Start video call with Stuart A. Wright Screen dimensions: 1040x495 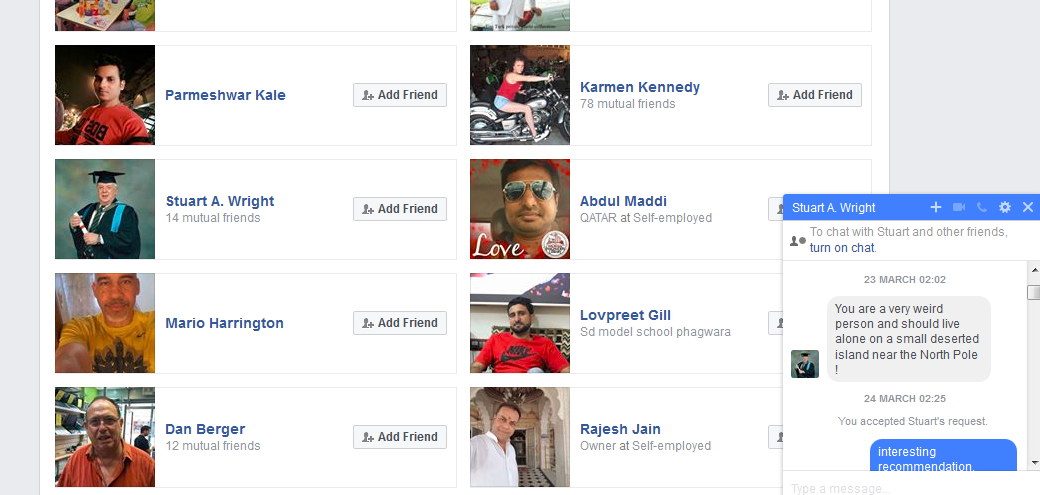[x=959, y=207]
